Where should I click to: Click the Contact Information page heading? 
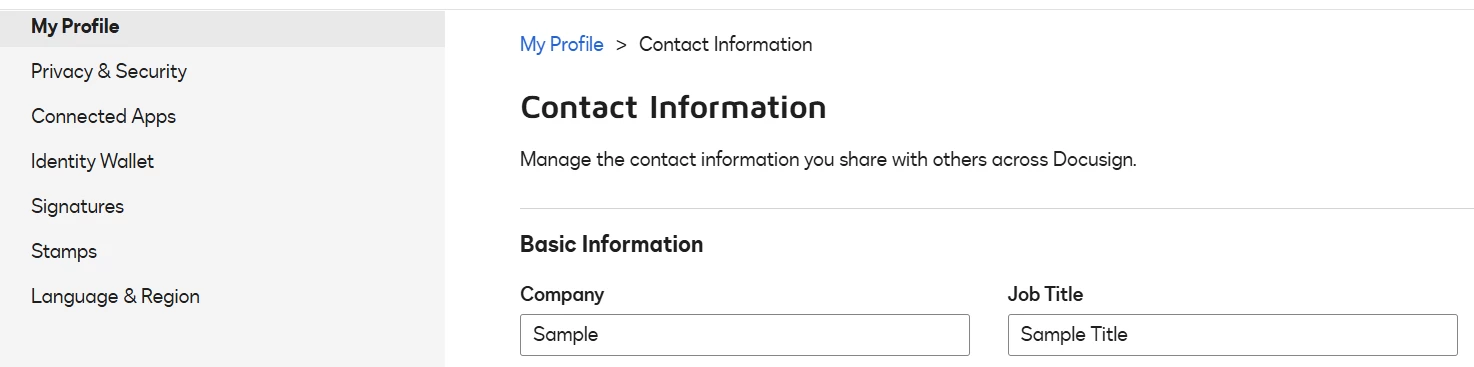pos(673,107)
